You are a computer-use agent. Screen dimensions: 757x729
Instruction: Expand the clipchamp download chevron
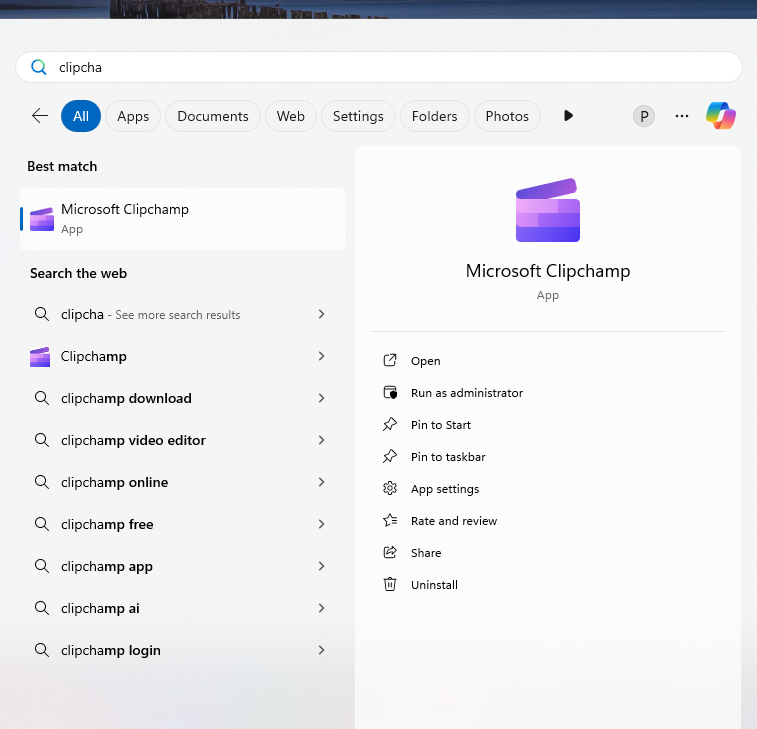(x=322, y=398)
